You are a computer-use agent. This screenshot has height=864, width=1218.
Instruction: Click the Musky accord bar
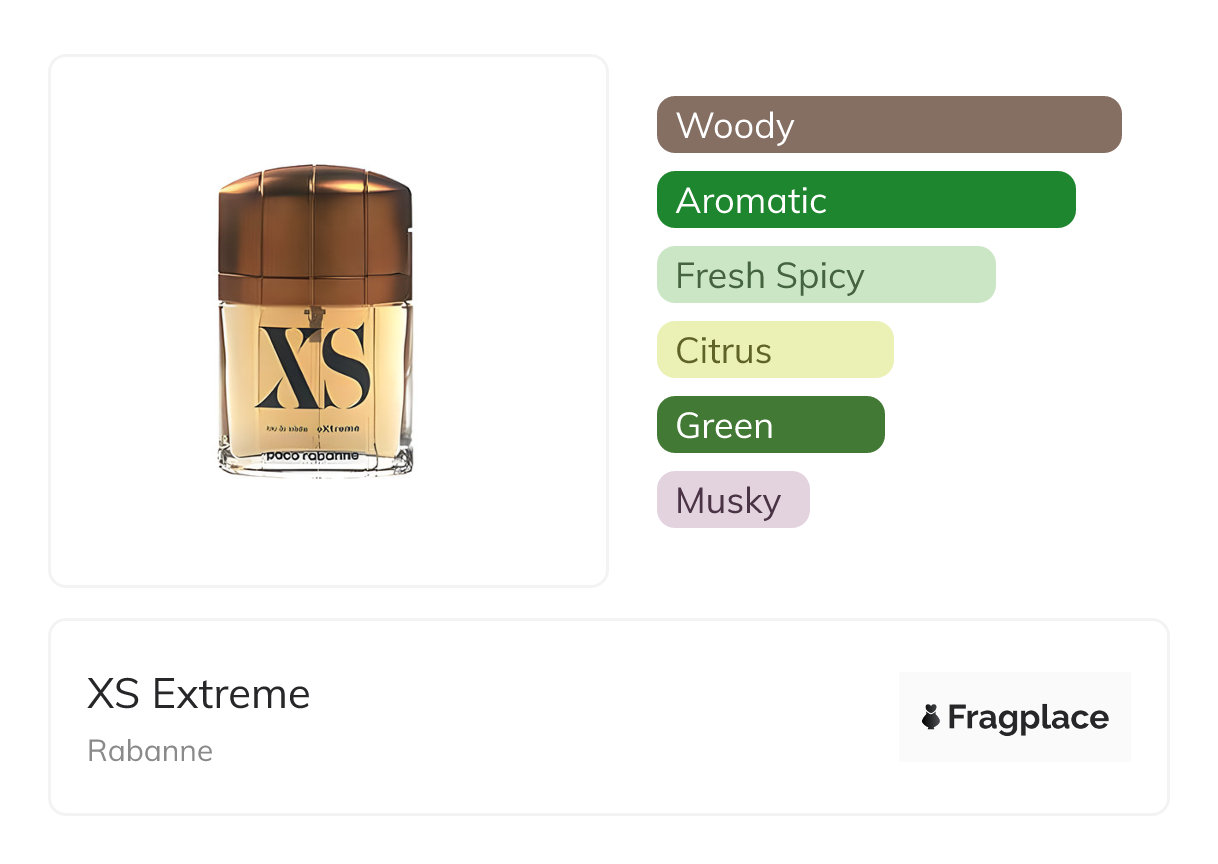(x=732, y=500)
